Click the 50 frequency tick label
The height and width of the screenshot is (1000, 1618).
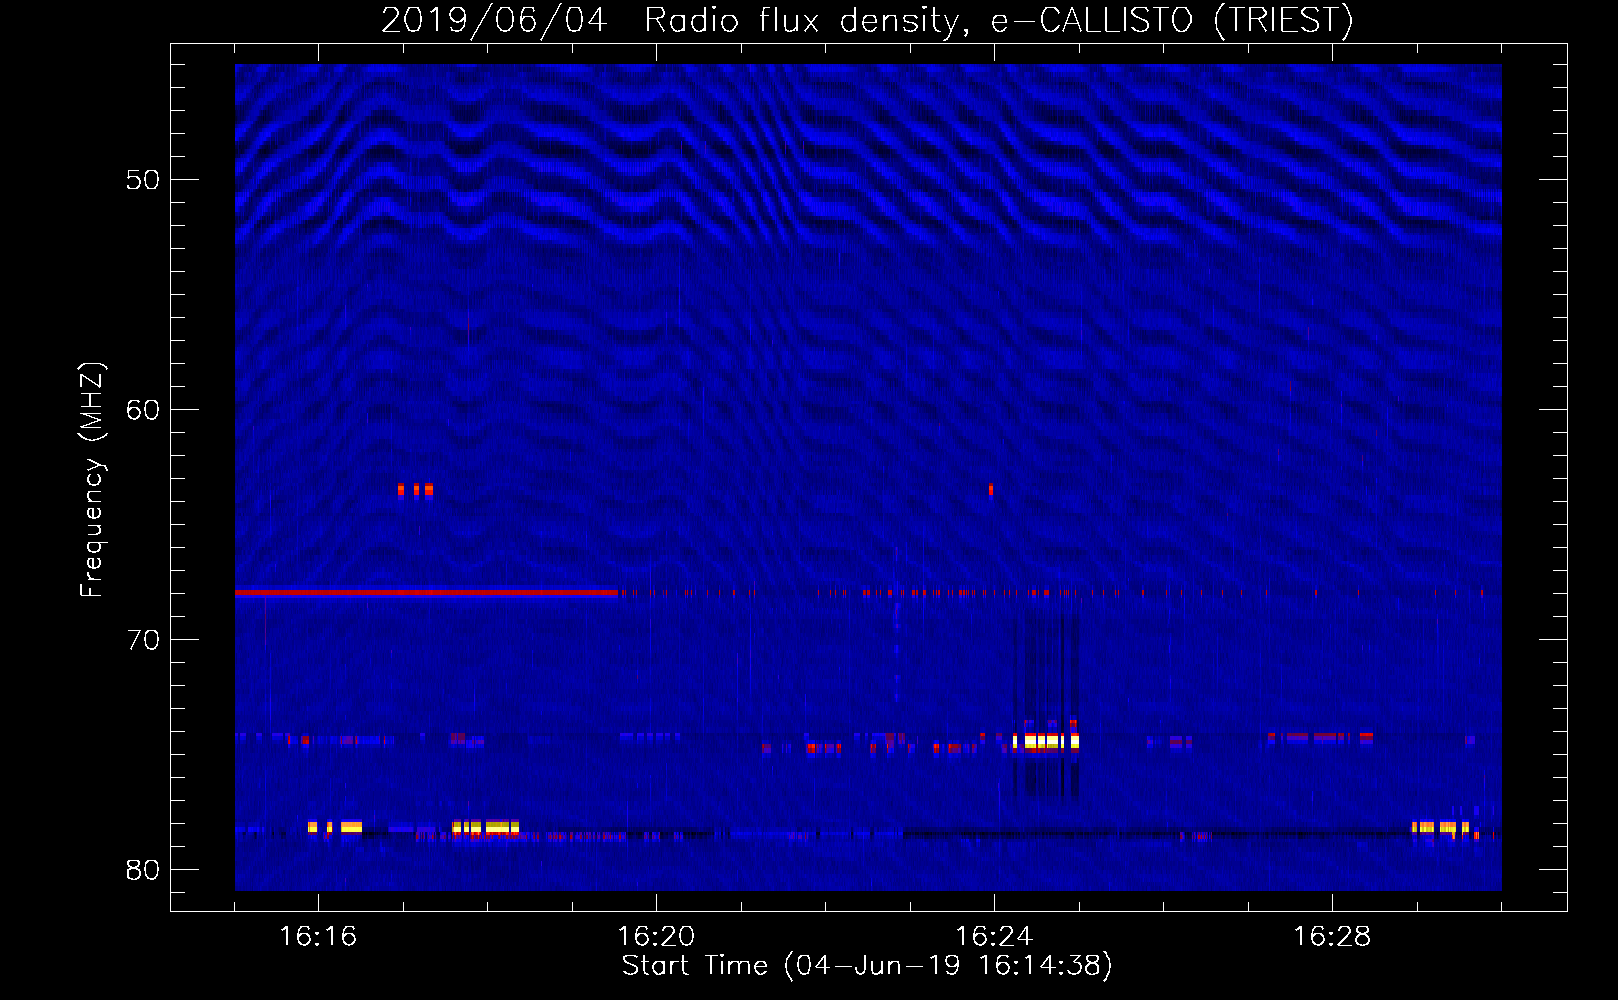143,180
